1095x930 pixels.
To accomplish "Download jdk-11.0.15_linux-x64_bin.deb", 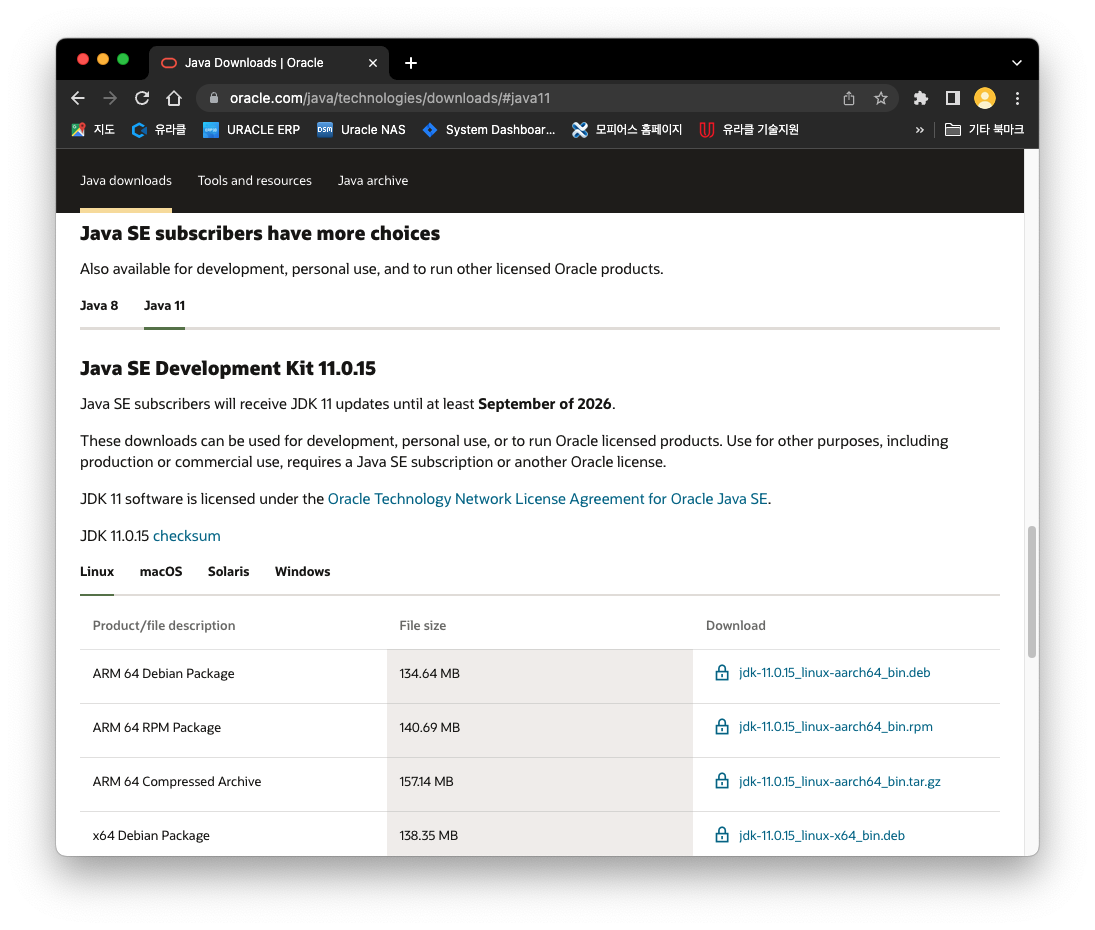I will coord(822,836).
